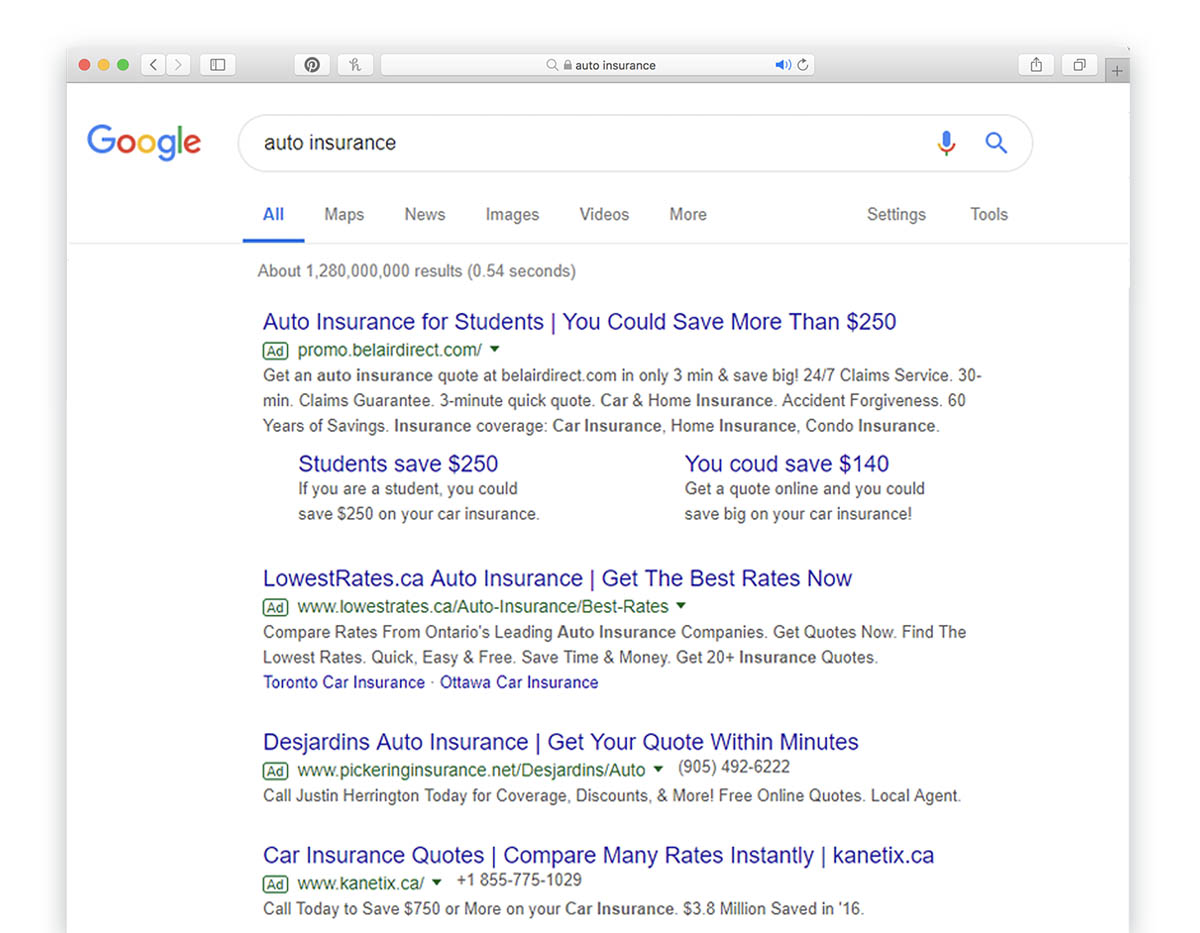Image resolution: width=1200 pixels, height=933 pixels.
Task: Open a new tab with the plus button
Action: [1117, 70]
